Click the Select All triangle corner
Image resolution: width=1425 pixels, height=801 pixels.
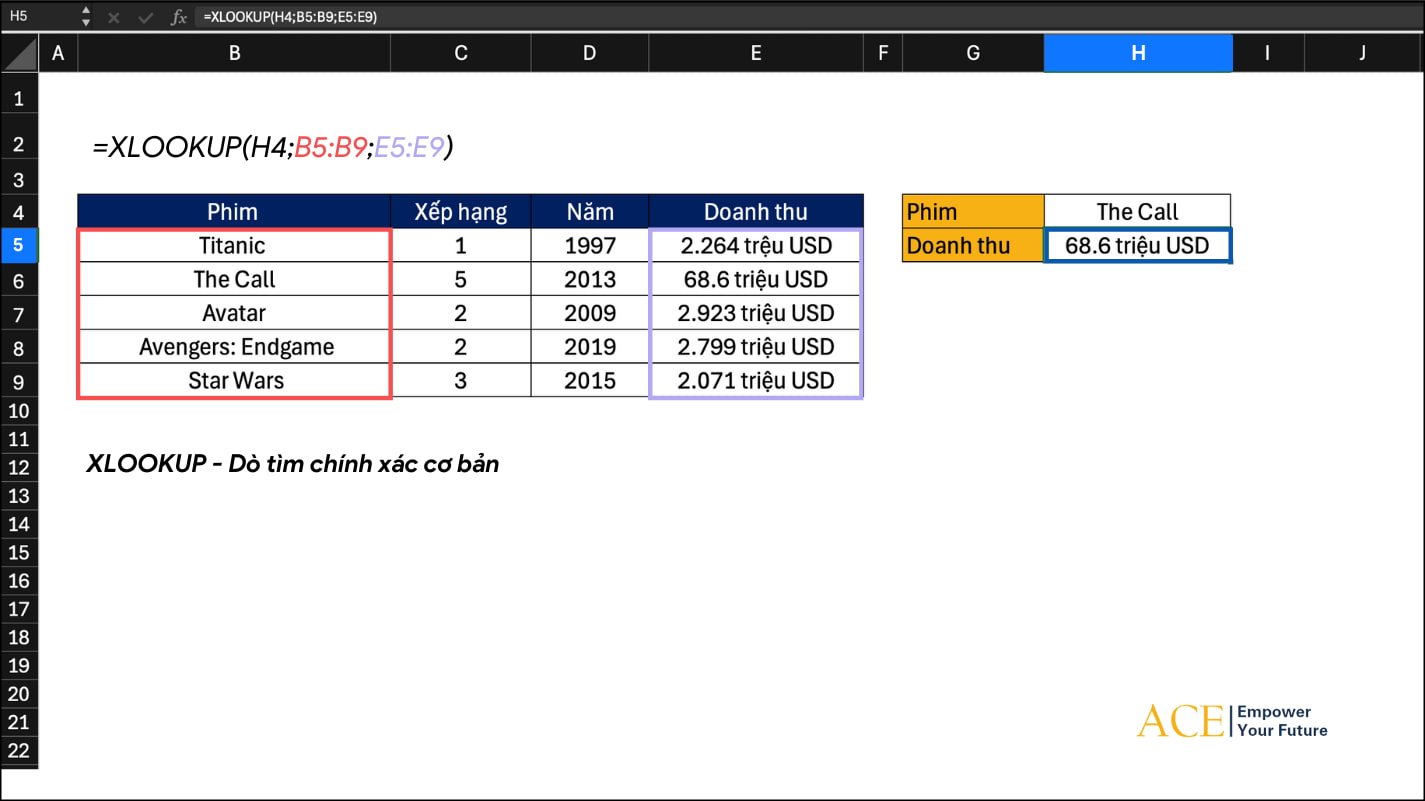click(x=19, y=54)
